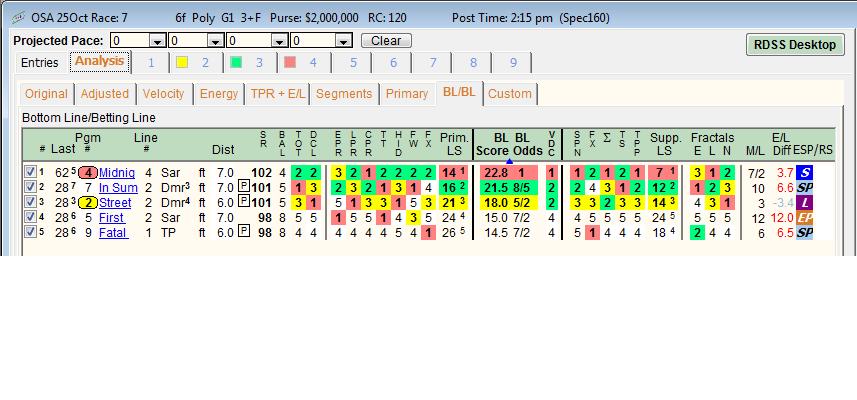Open race tab 2 with yellow marker
The image size is (857, 400).
pos(197,63)
